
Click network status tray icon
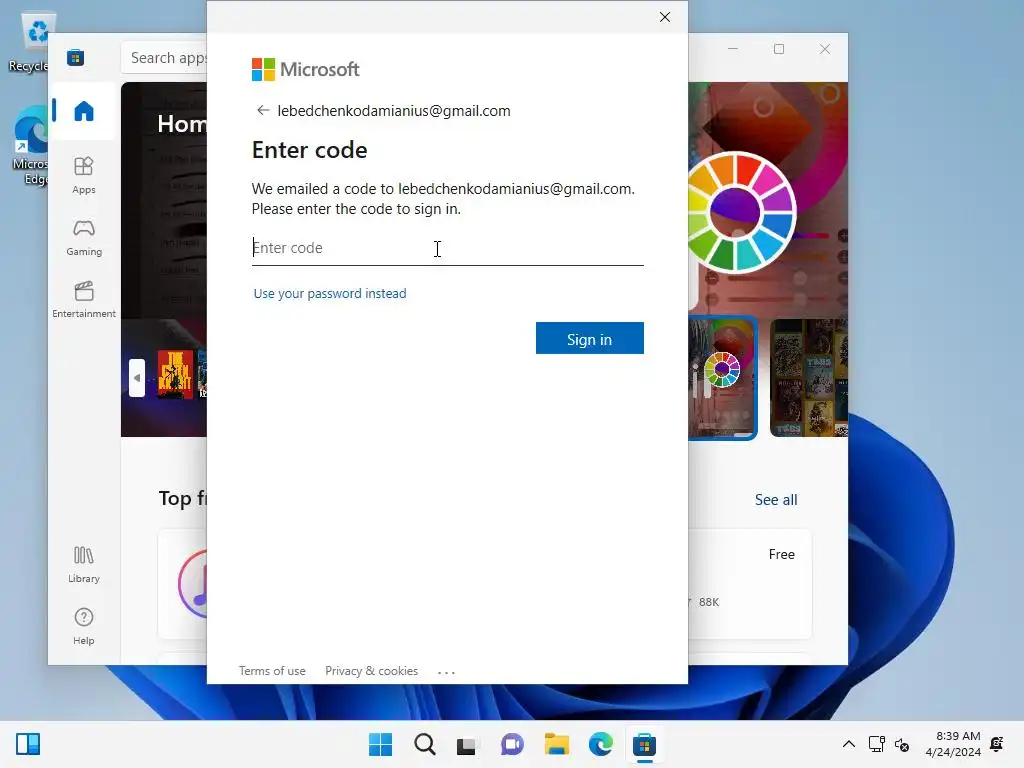tap(876, 744)
